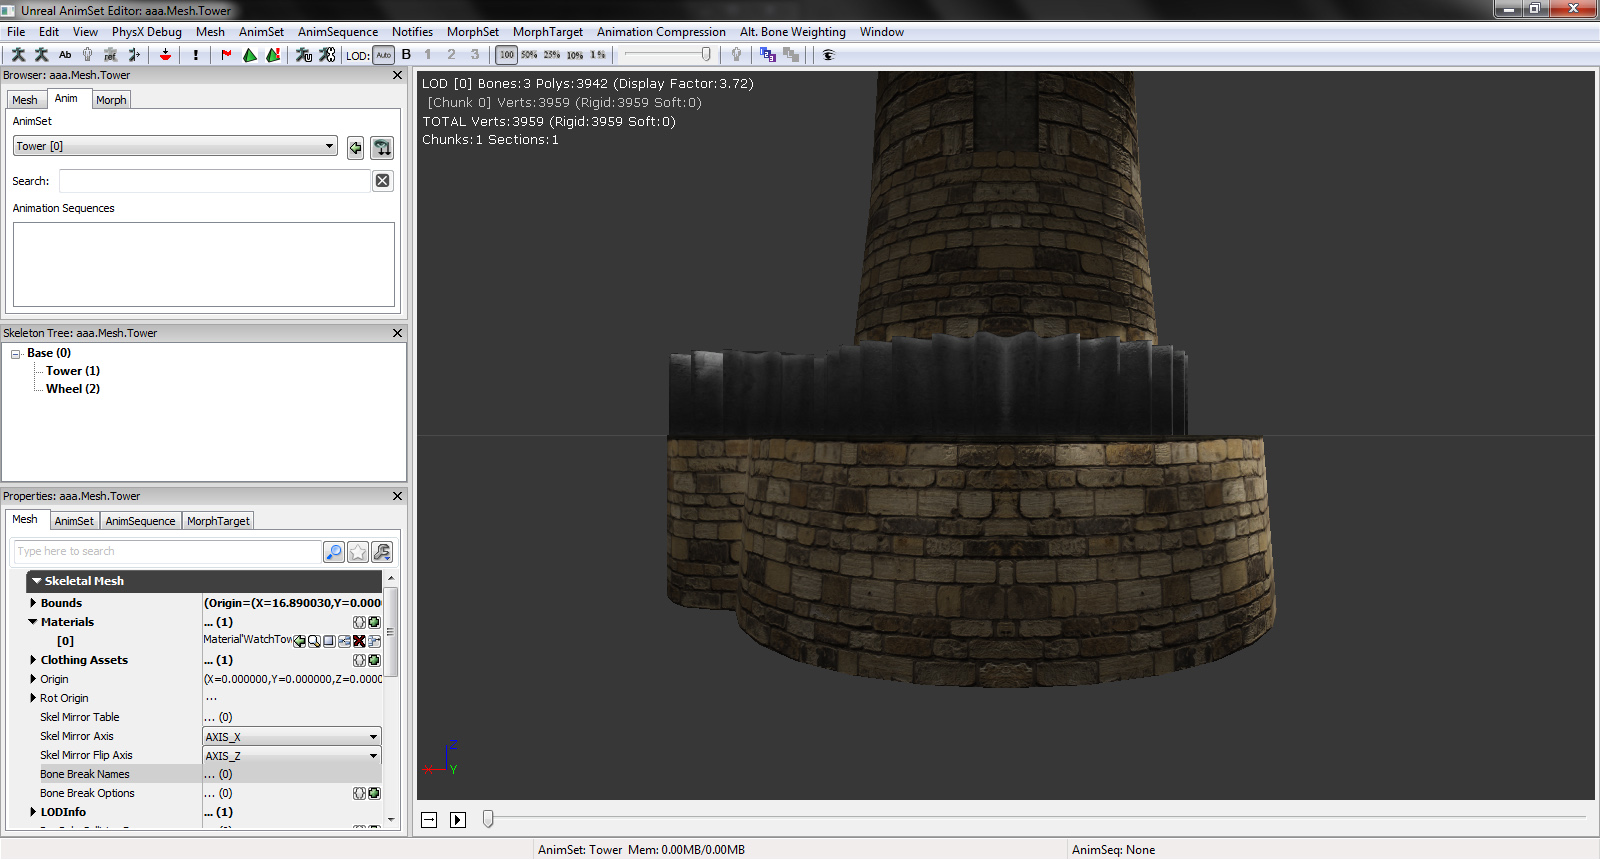The image size is (1600, 860).
Task: Click the Properties search input field
Action: pos(167,552)
